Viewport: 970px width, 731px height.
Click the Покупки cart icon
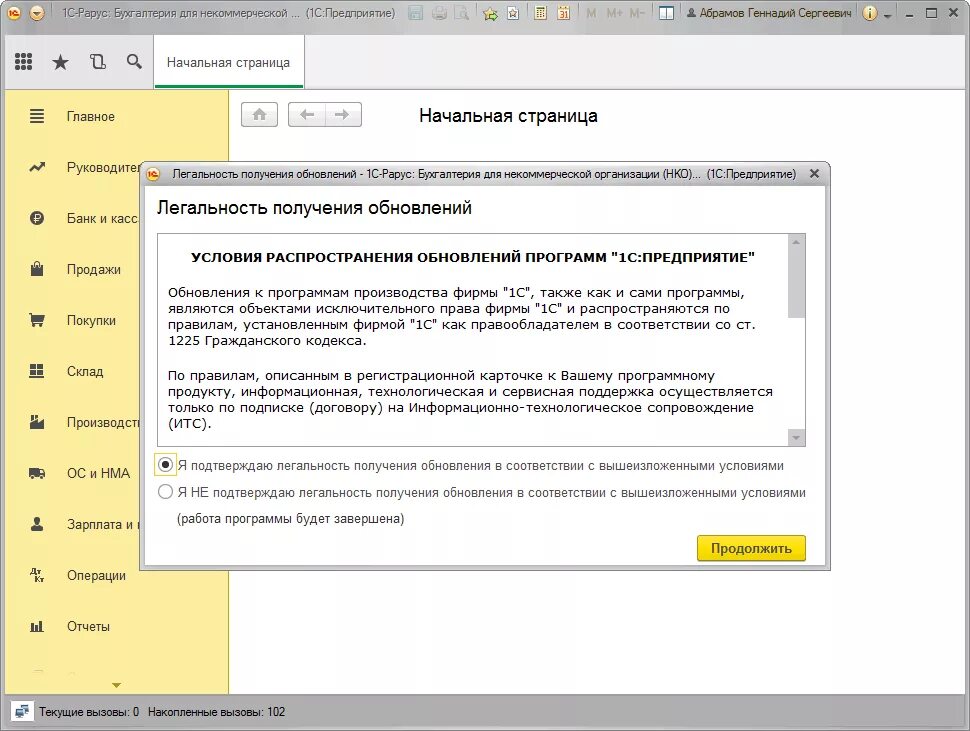[x=37, y=320]
